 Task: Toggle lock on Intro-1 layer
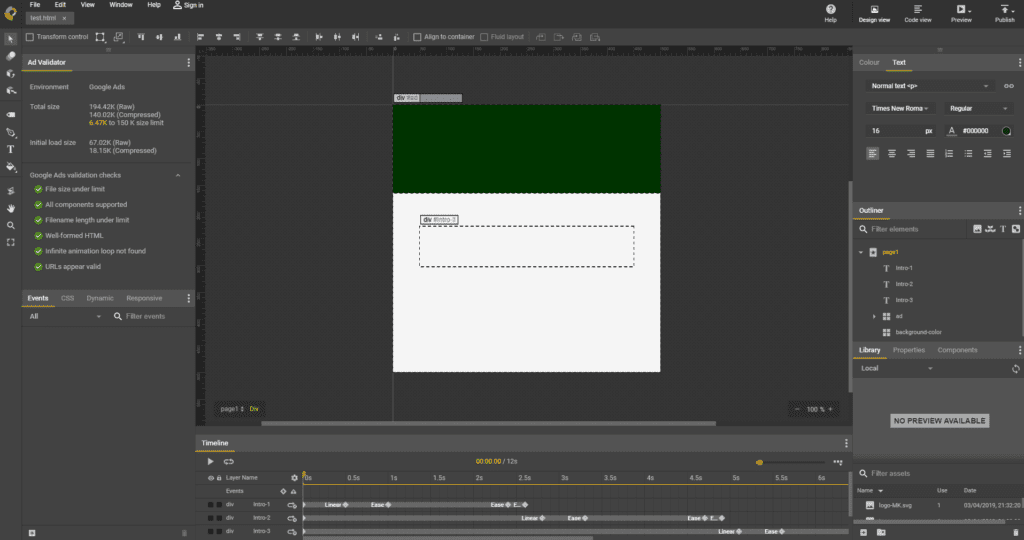[x=219, y=505]
